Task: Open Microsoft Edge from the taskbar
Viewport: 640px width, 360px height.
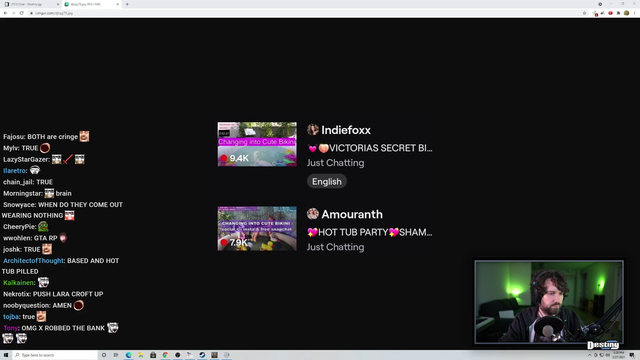Action: [129, 355]
